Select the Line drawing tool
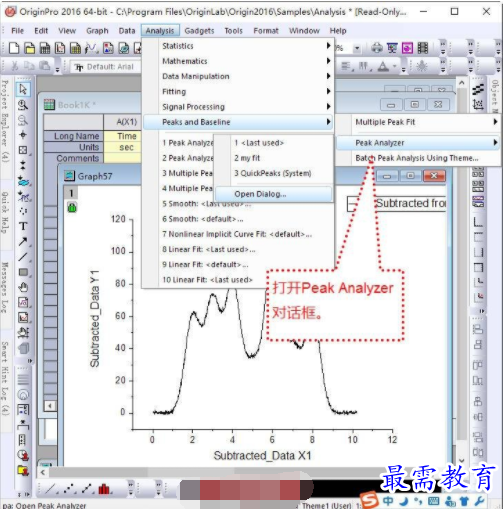The width and height of the screenshot is (504, 509). click(x=23, y=257)
